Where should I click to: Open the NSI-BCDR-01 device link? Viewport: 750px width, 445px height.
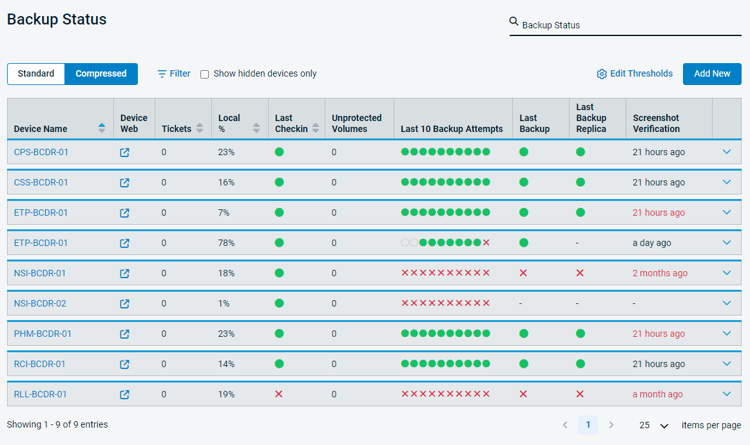[x=40, y=273]
